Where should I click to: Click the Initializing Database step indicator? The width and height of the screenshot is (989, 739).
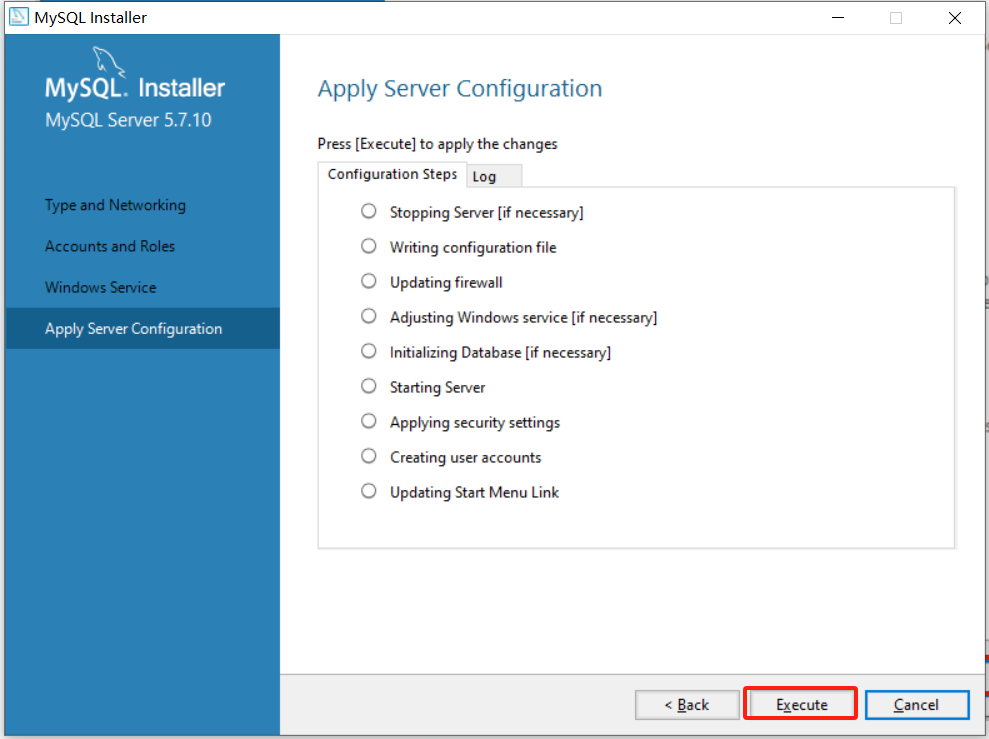pos(369,351)
